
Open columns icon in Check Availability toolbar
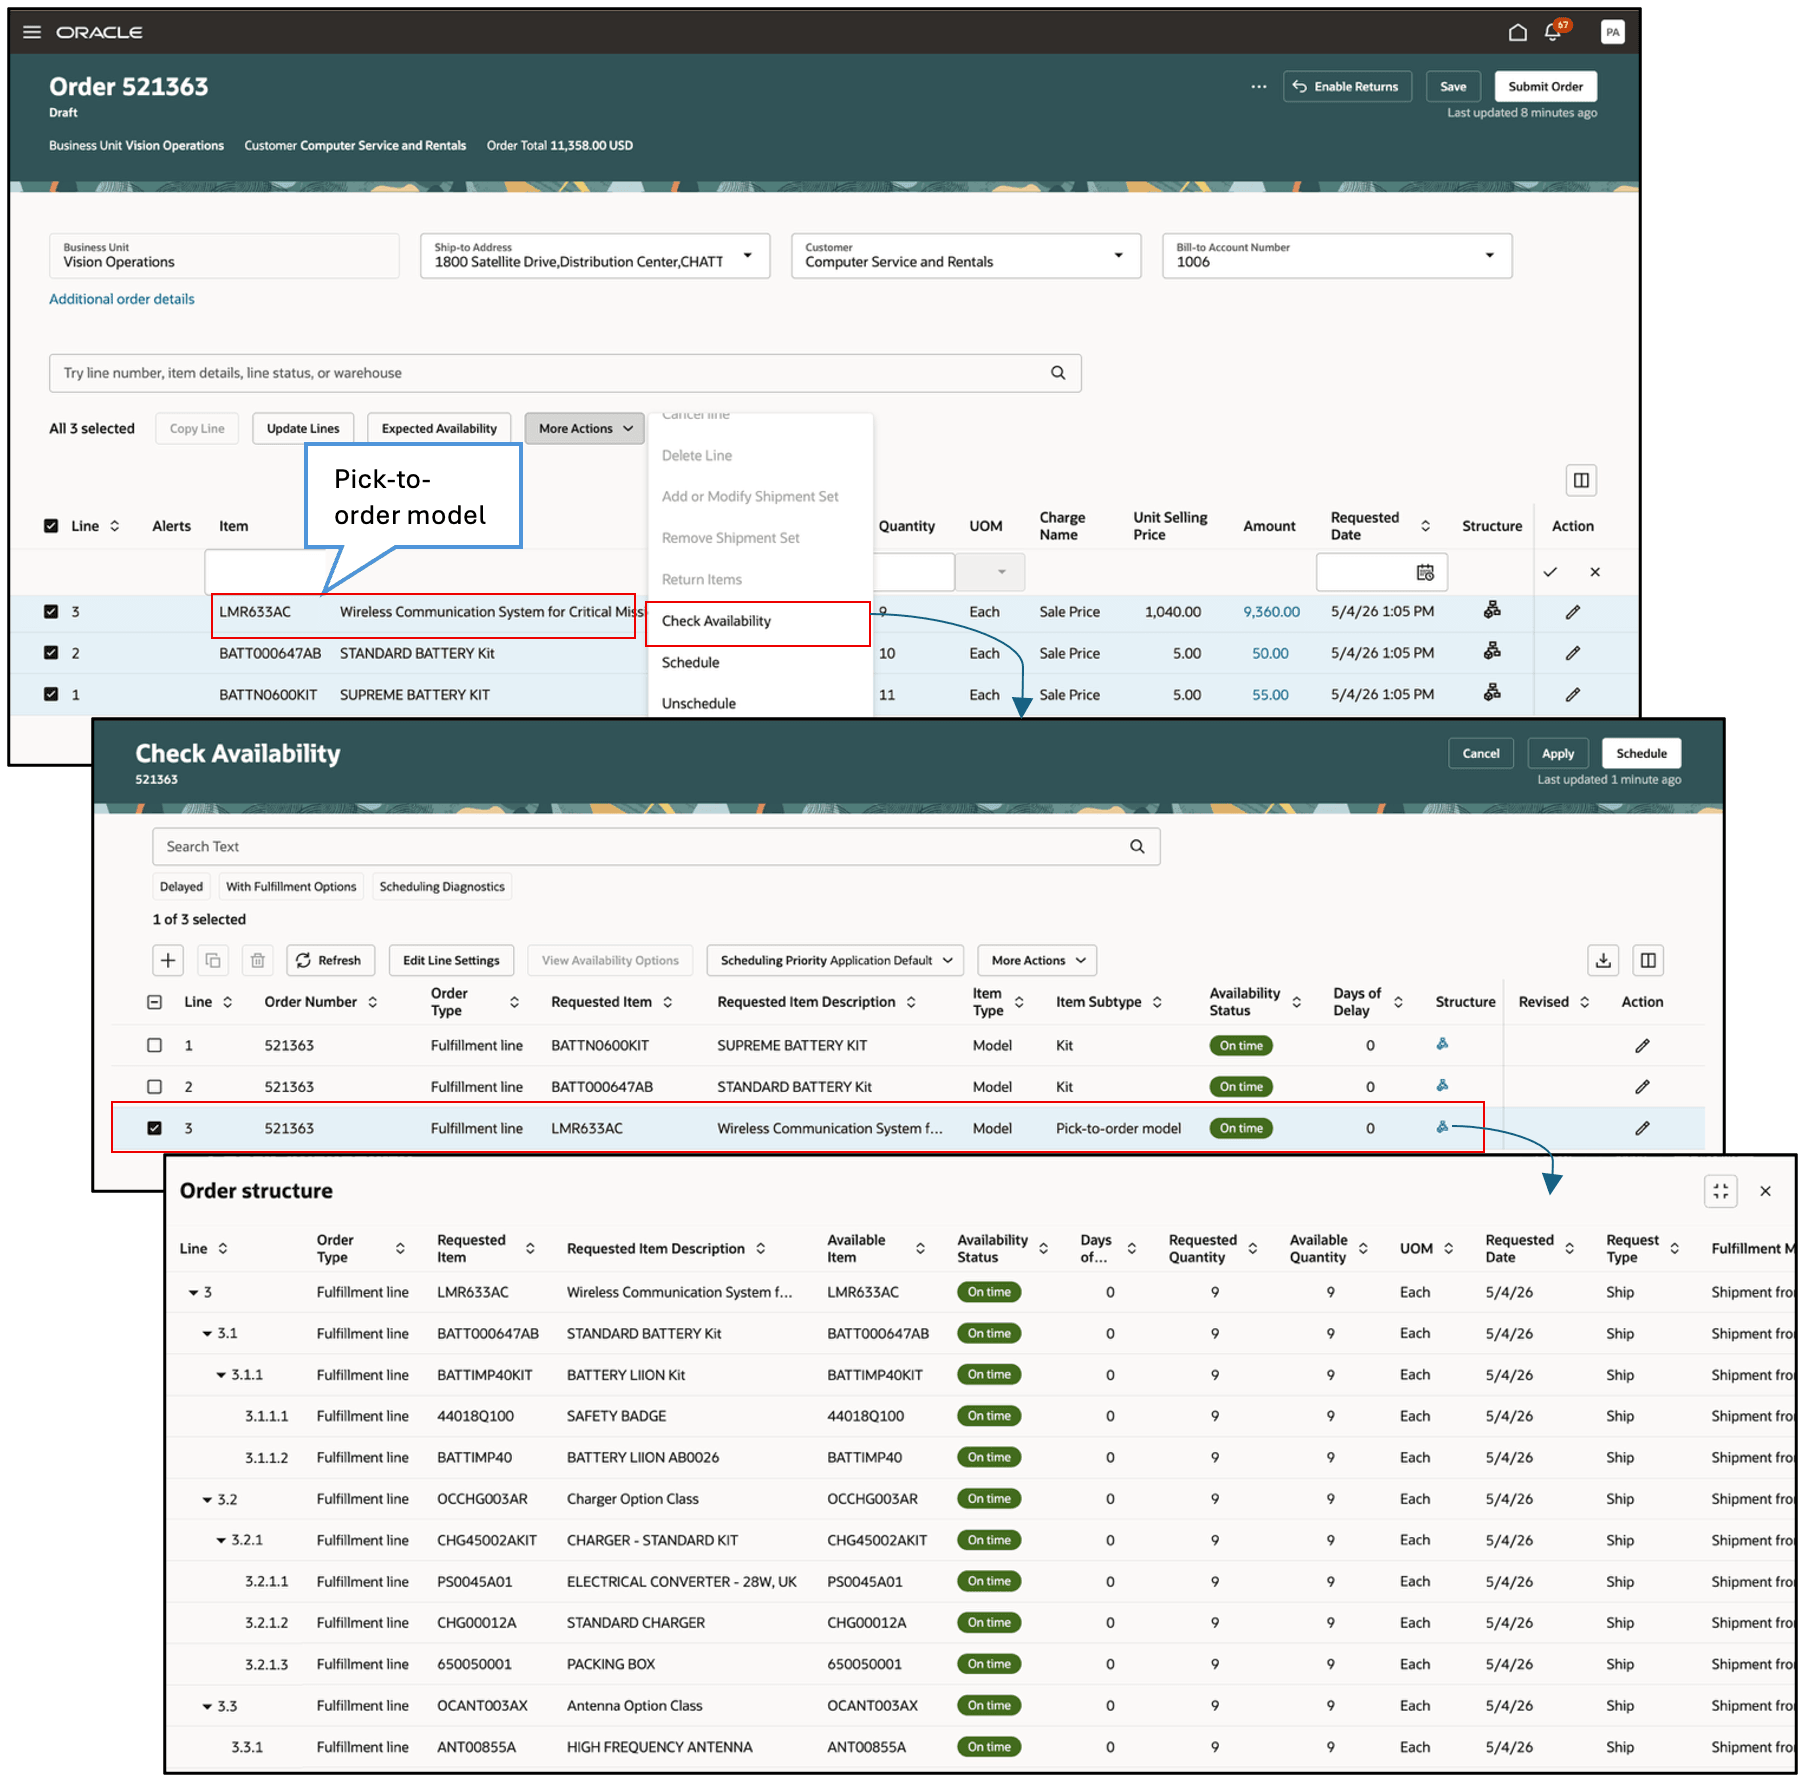click(x=1648, y=960)
